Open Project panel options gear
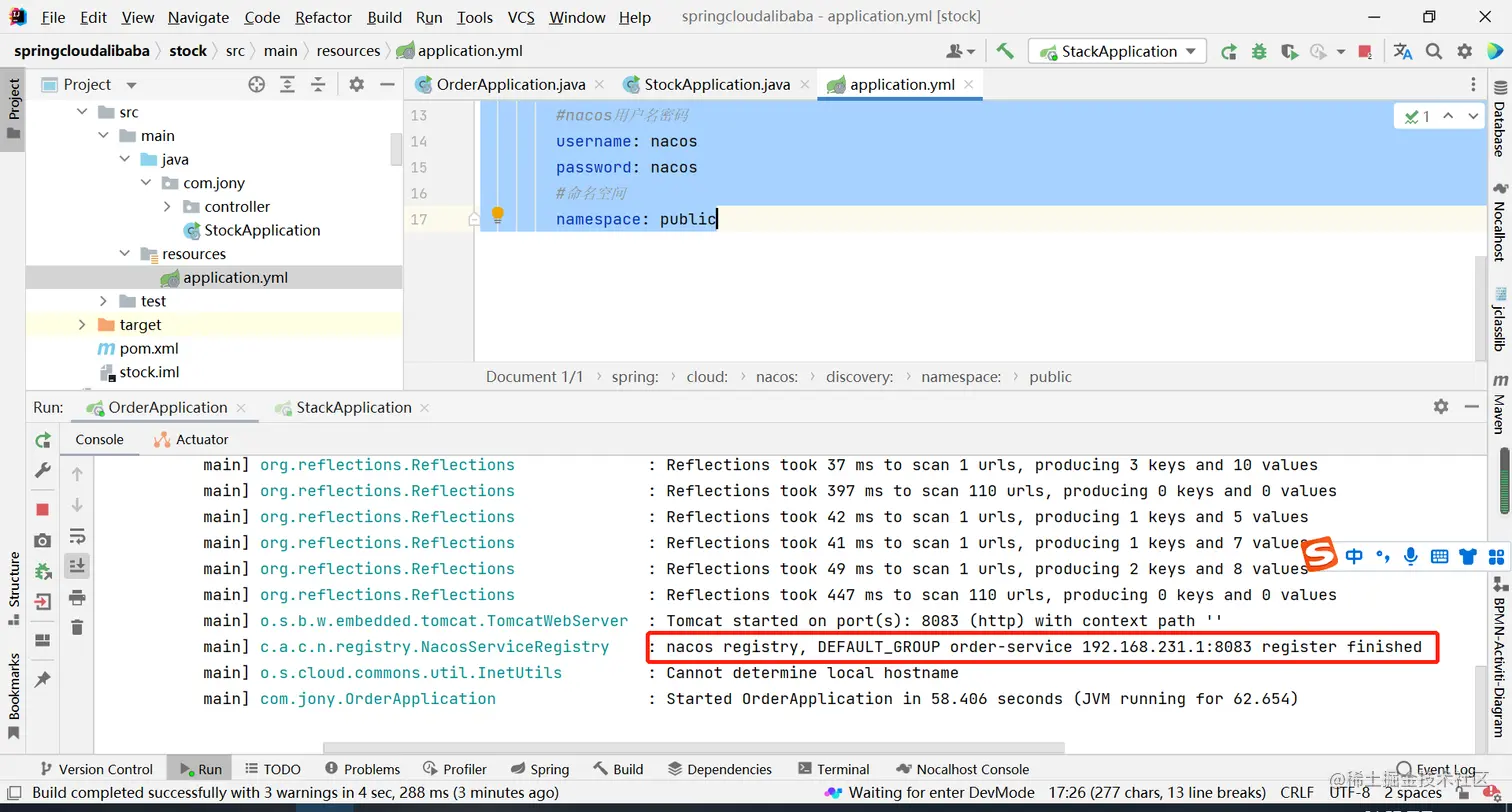1512x812 pixels. point(357,85)
